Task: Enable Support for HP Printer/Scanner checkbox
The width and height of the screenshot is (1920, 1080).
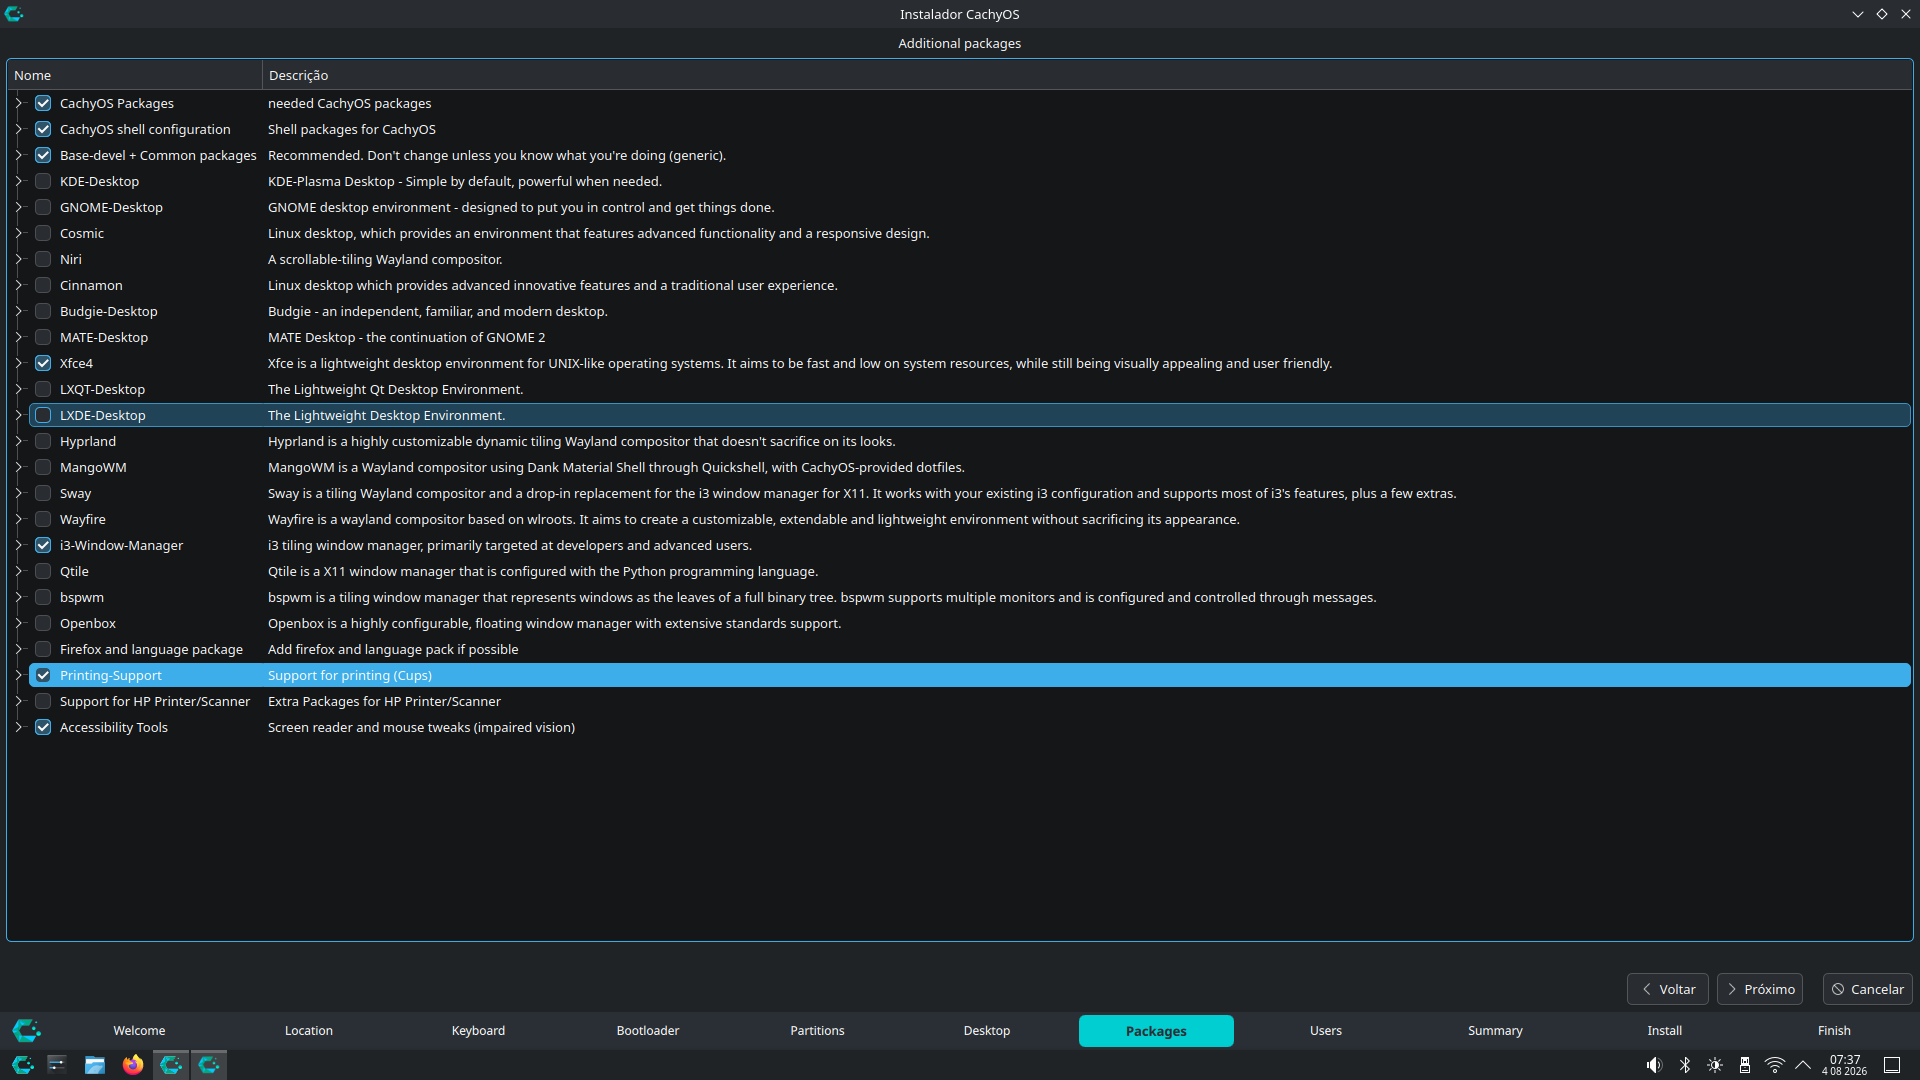Action: coord(43,701)
